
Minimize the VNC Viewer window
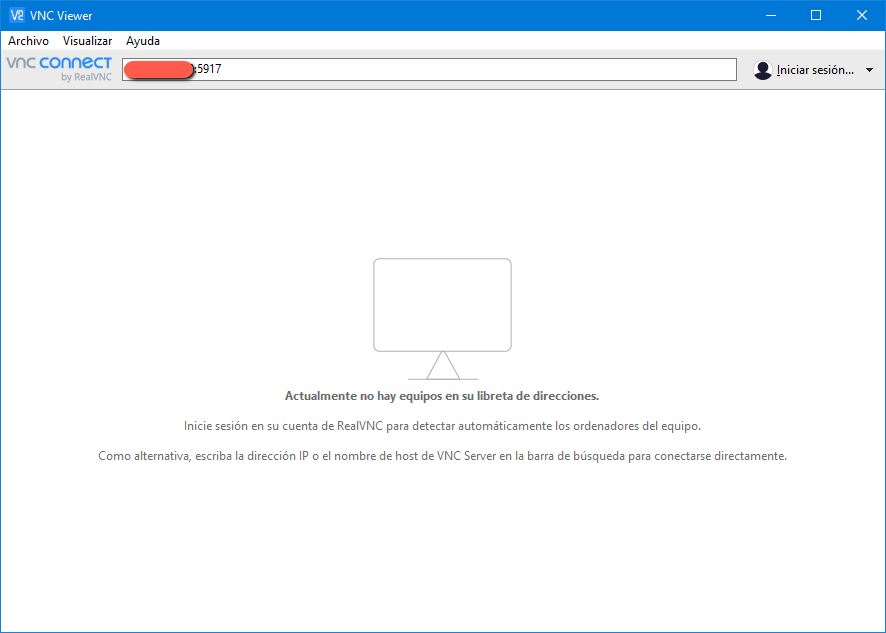click(770, 15)
